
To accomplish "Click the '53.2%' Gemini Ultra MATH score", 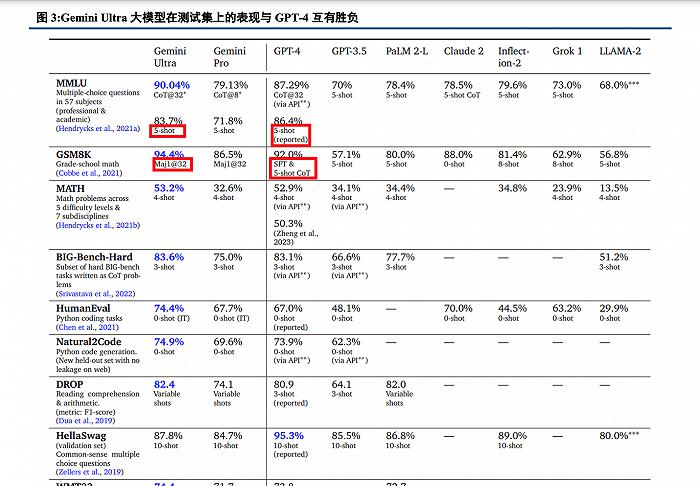I will (169, 188).
